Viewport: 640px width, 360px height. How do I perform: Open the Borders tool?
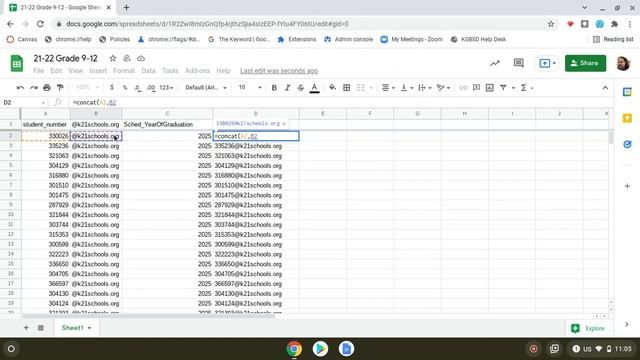coord(347,88)
